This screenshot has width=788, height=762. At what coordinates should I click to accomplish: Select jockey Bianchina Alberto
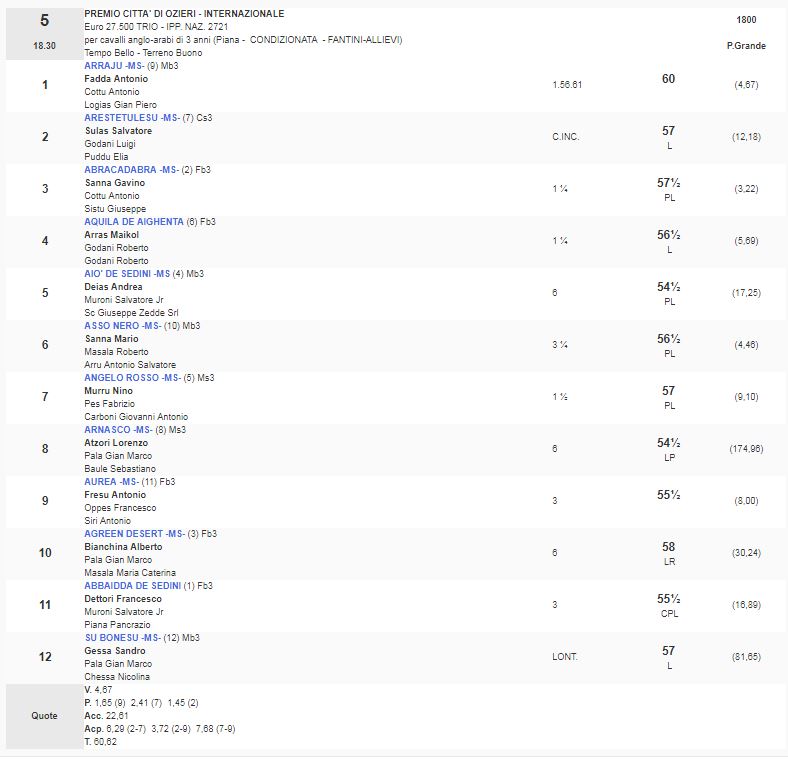point(123,547)
